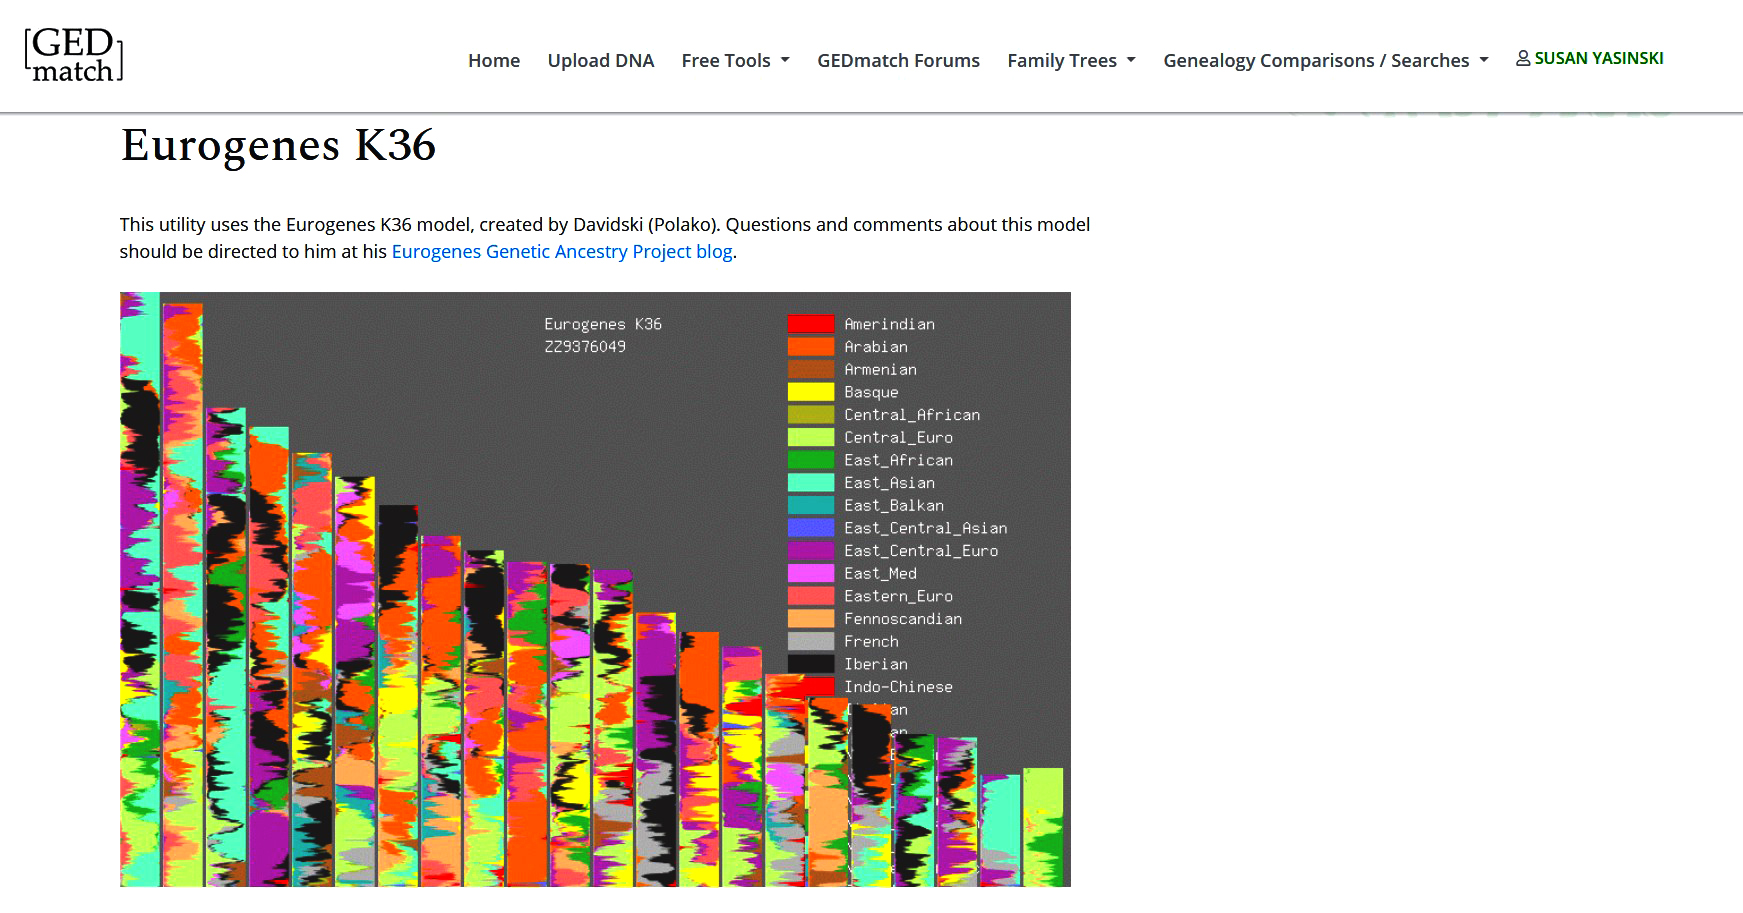Click the 'Amerindian' legend label
This screenshot has height=913, width=1743.
[x=889, y=324]
